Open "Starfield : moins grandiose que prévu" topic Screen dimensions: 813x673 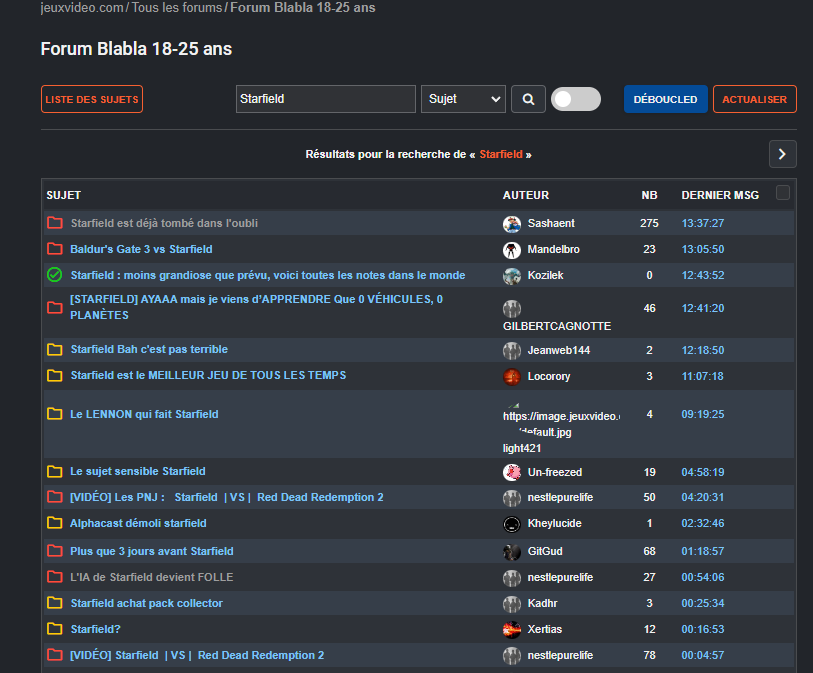268,275
